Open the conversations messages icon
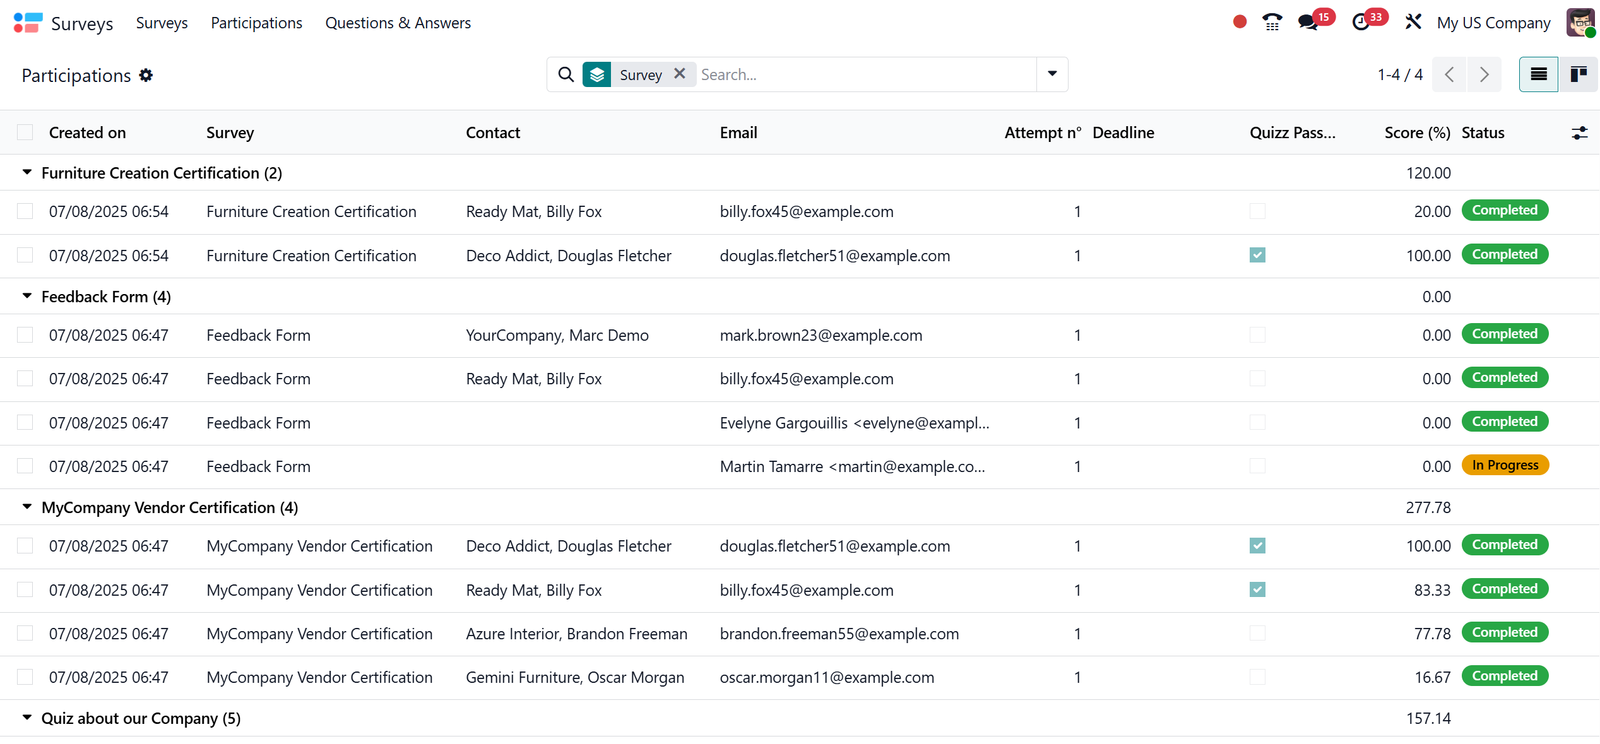 1308,22
